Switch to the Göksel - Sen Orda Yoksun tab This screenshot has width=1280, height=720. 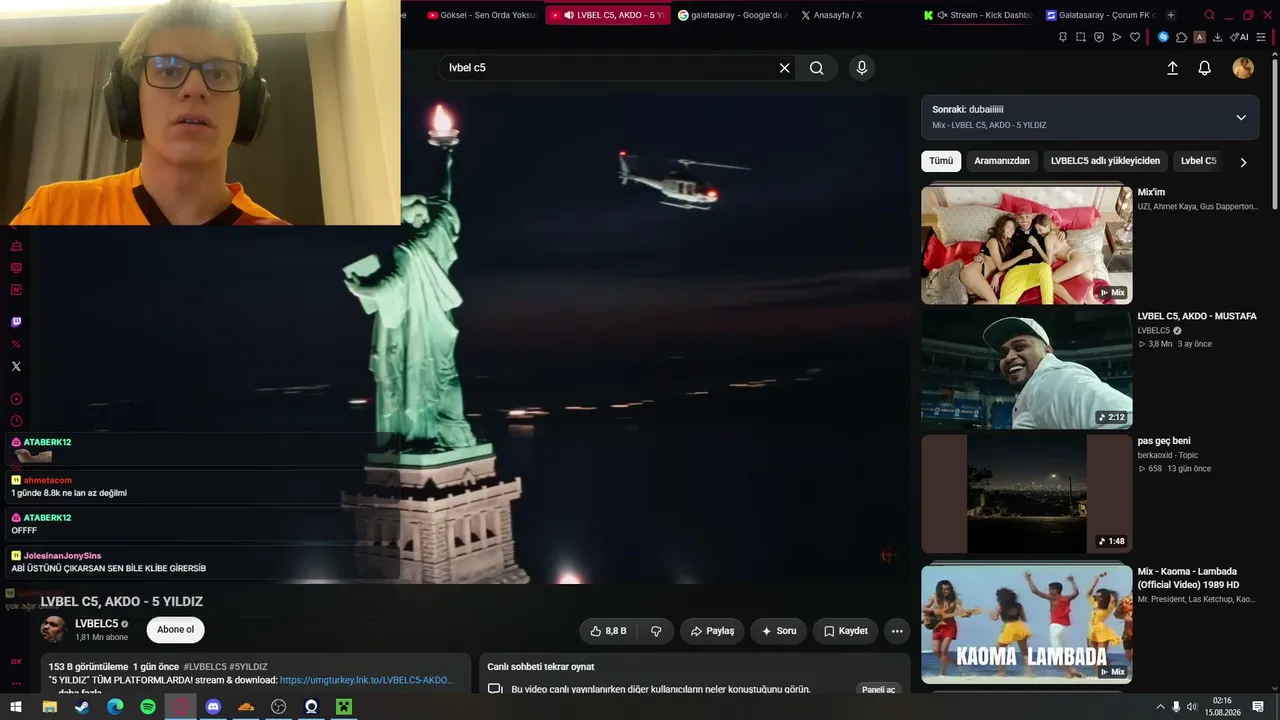point(482,15)
